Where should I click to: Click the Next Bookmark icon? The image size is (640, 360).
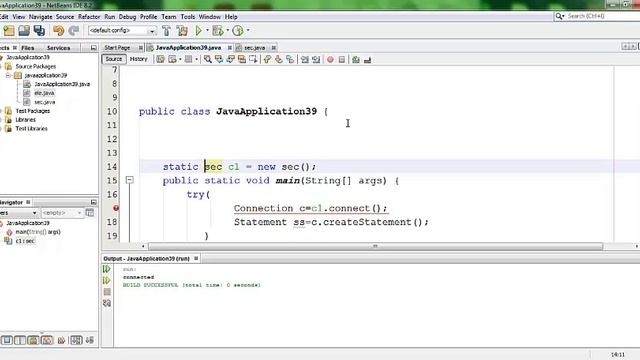(x=279, y=60)
